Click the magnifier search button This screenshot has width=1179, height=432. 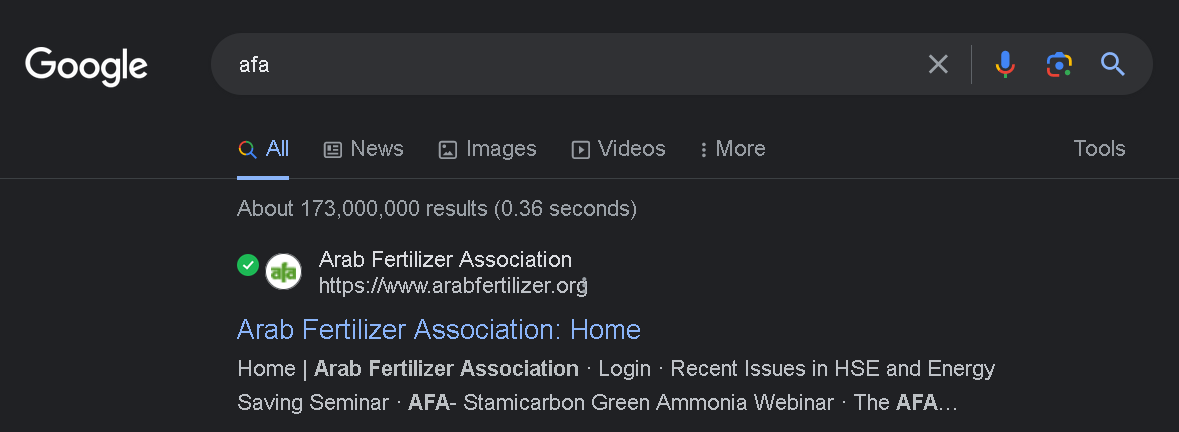[x=1113, y=65]
